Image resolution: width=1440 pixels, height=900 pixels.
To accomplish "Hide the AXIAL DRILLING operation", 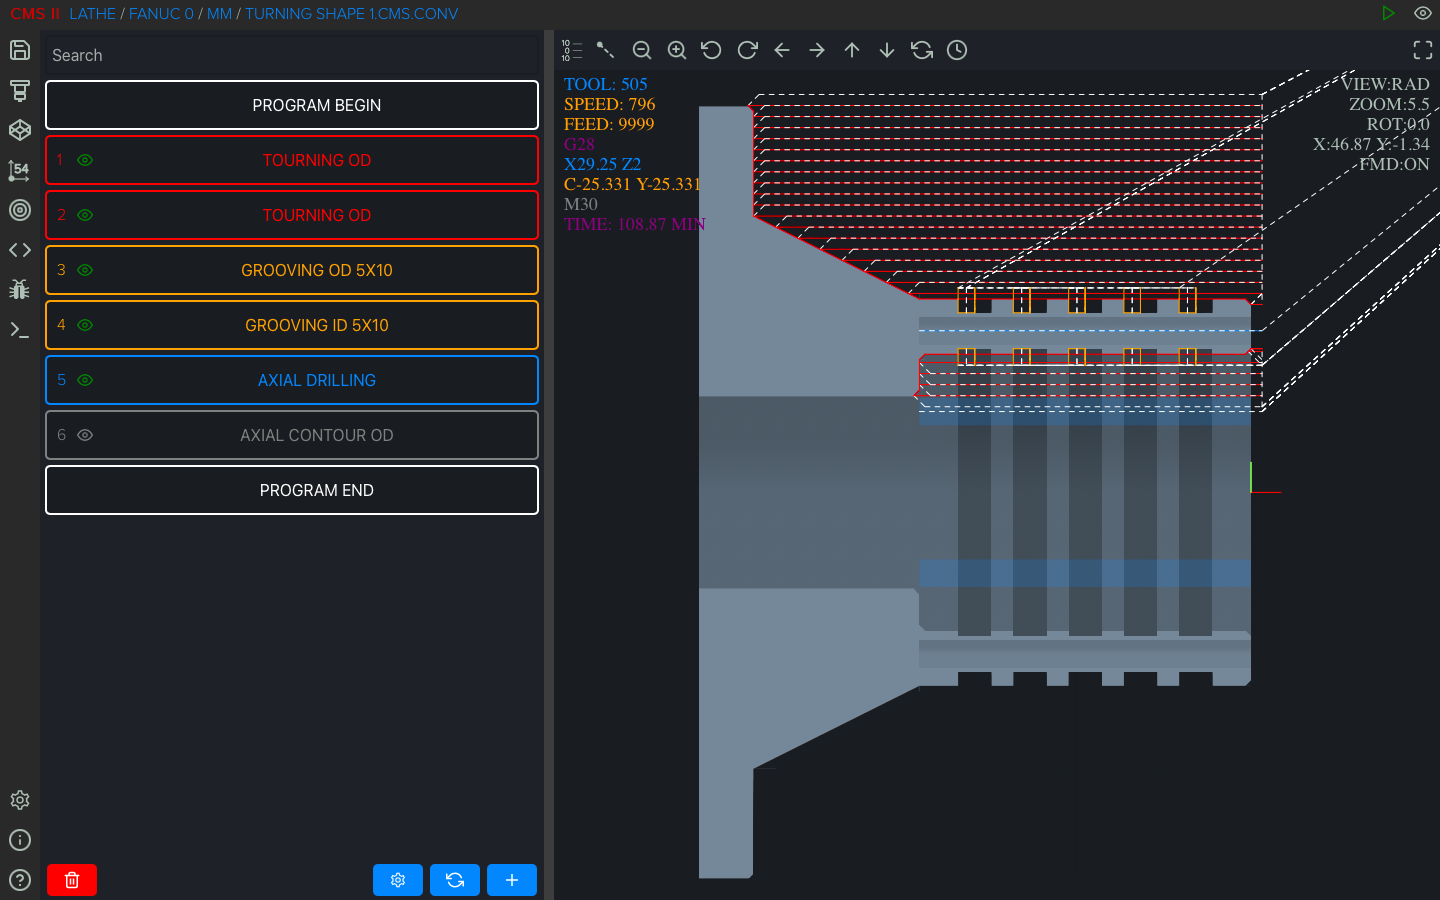I will pyautogui.click(x=85, y=380).
